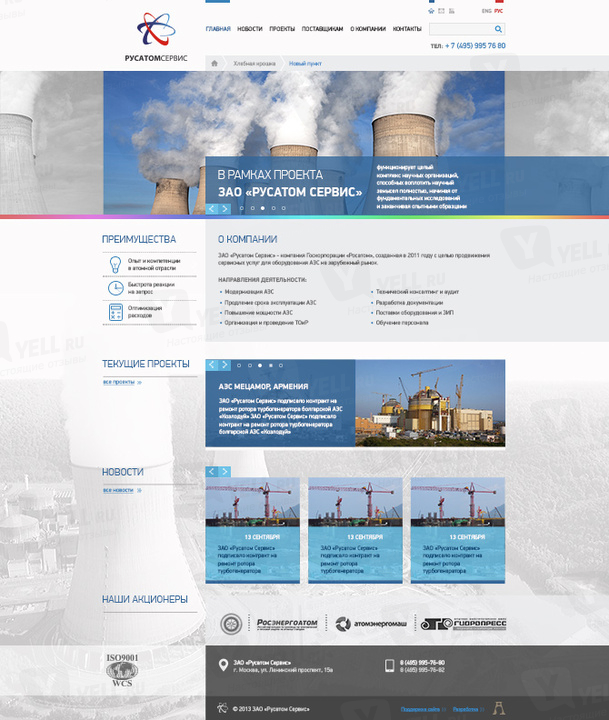This screenshot has height=720, width=609.
Task: Click hero heading 'ЗАО «РУСАТОМ СЕРВИС»'
Action: click(290, 192)
